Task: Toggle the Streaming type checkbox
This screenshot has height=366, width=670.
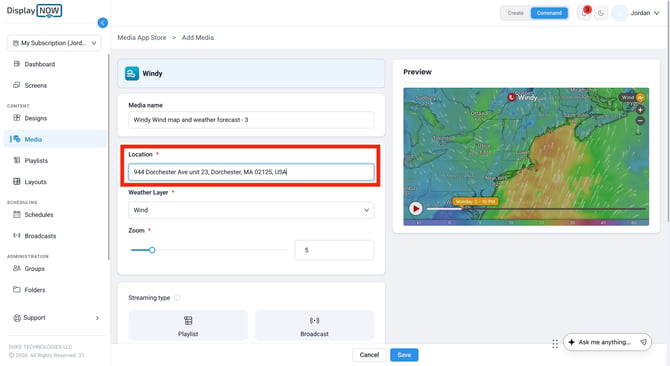Action: tap(177, 298)
